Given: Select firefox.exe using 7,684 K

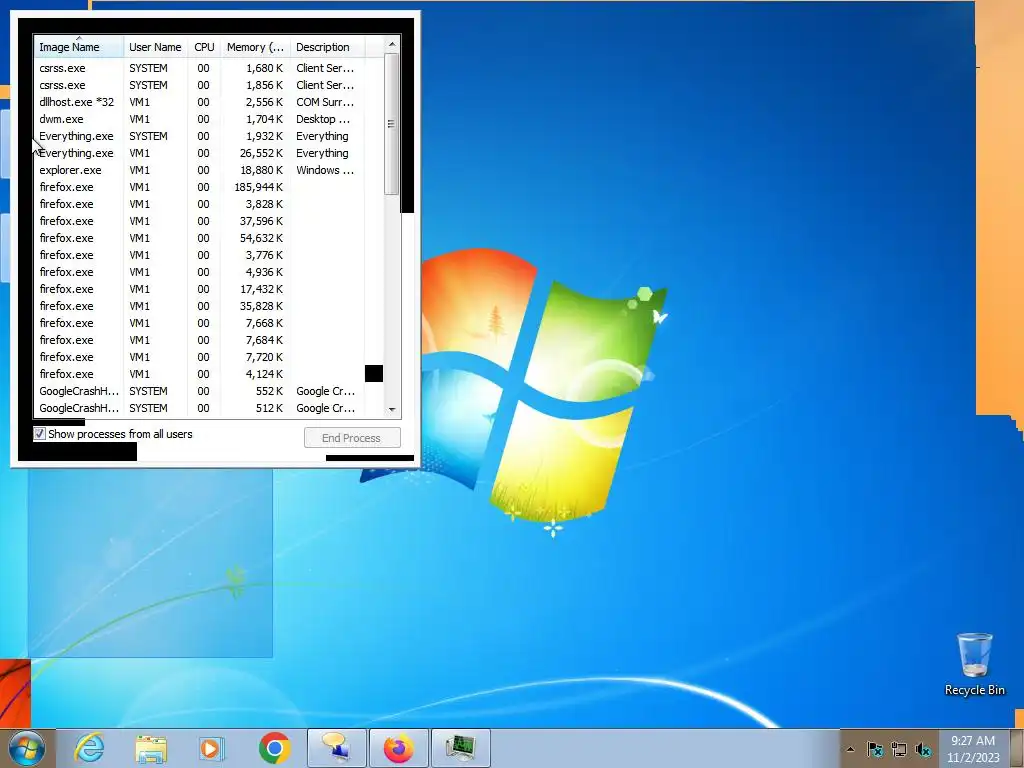Looking at the screenshot, I should click(x=199, y=340).
